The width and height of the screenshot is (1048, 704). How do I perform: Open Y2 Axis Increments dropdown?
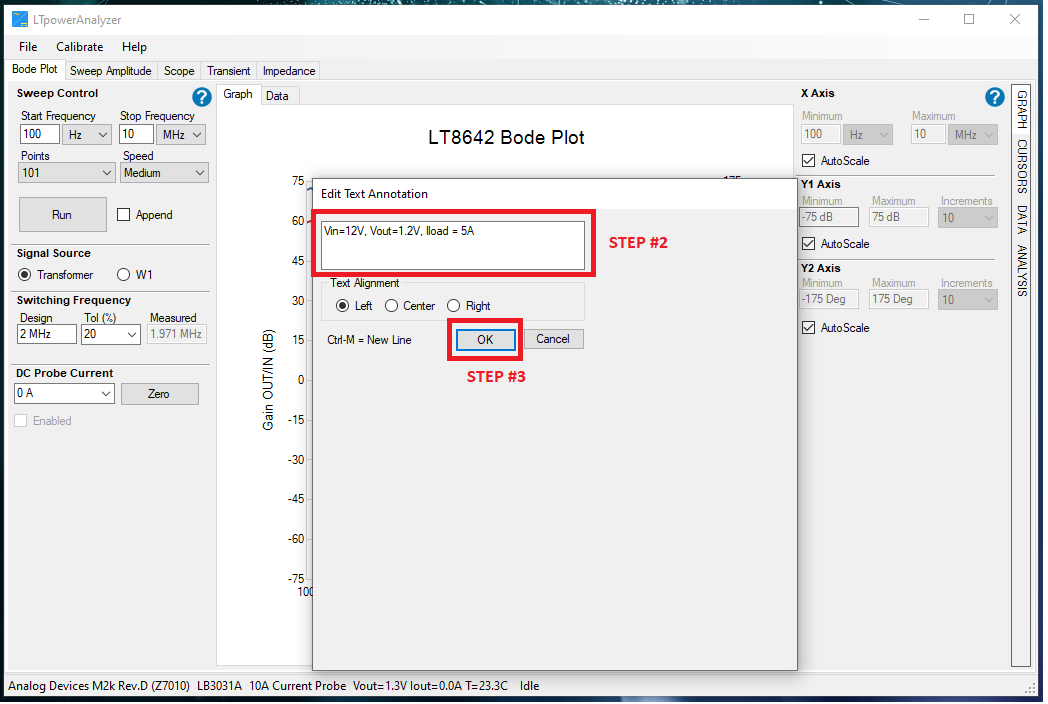(x=968, y=300)
